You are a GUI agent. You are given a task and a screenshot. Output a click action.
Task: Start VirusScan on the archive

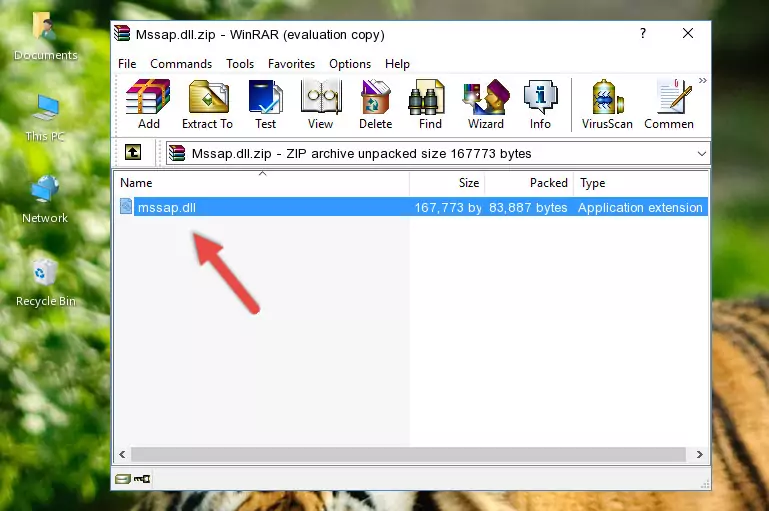pyautogui.click(x=607, y=104)
